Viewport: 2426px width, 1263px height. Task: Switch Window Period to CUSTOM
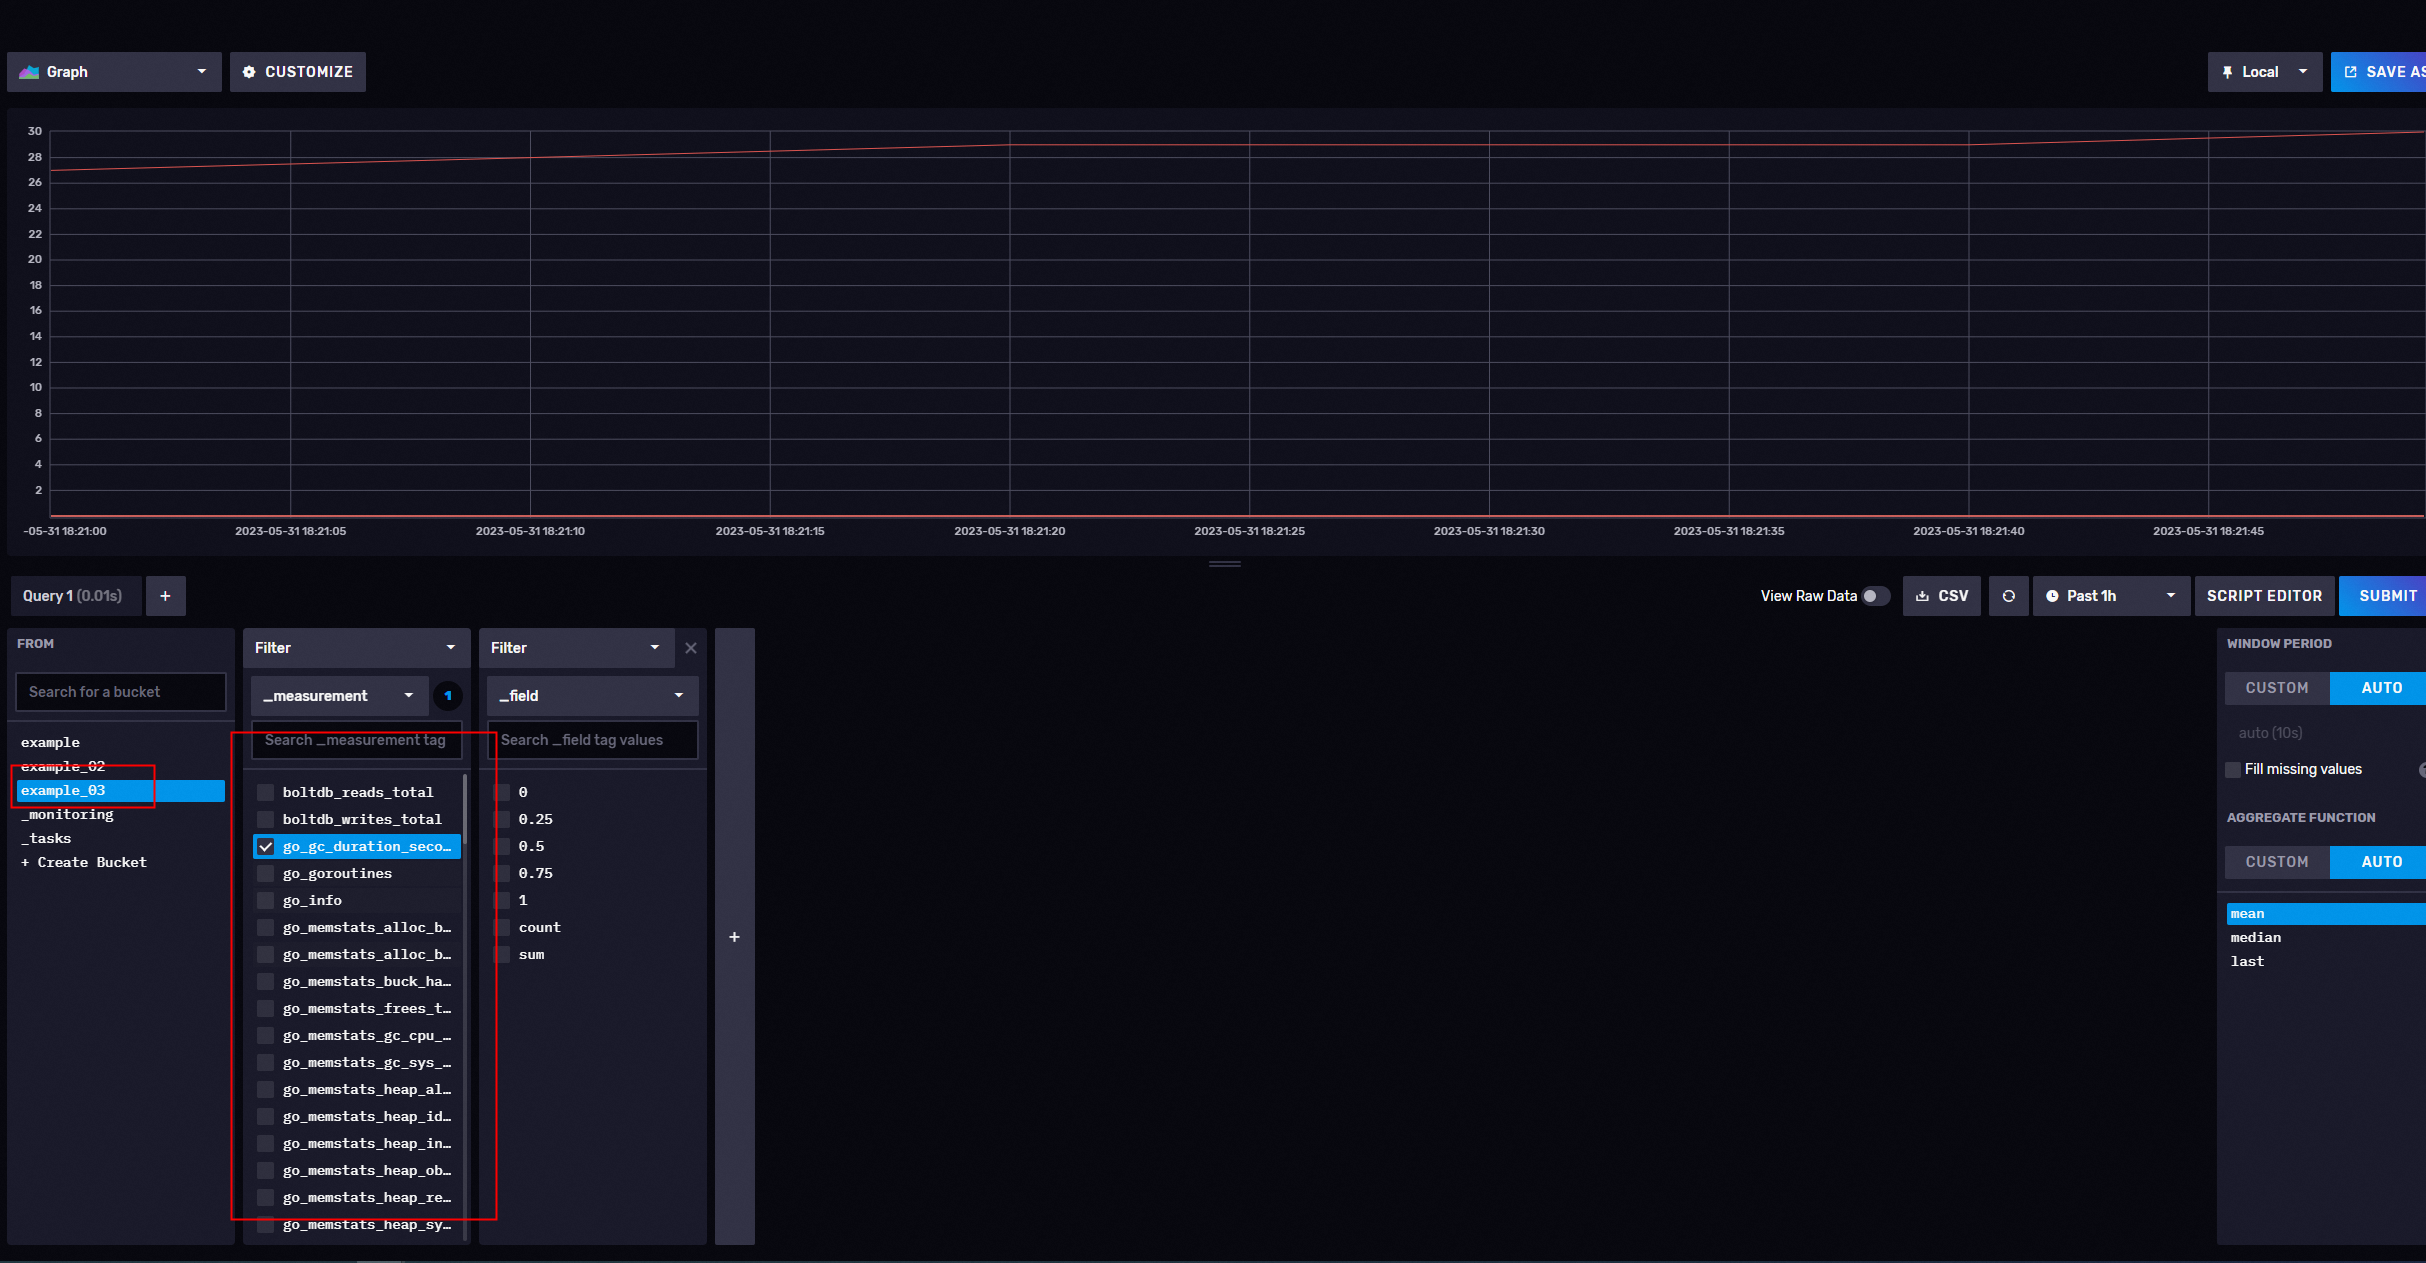pos(2276,688)
